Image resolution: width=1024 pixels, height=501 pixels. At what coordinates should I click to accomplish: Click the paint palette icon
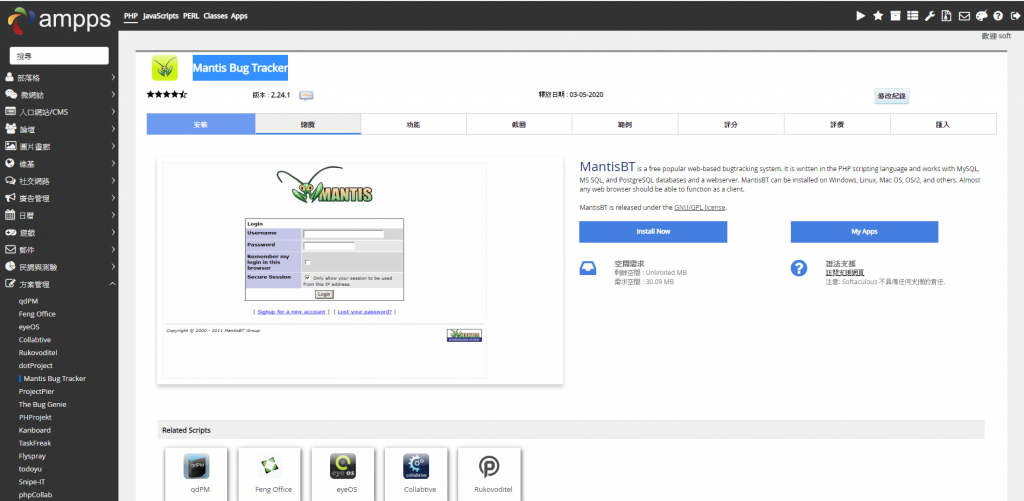(982, 16)
